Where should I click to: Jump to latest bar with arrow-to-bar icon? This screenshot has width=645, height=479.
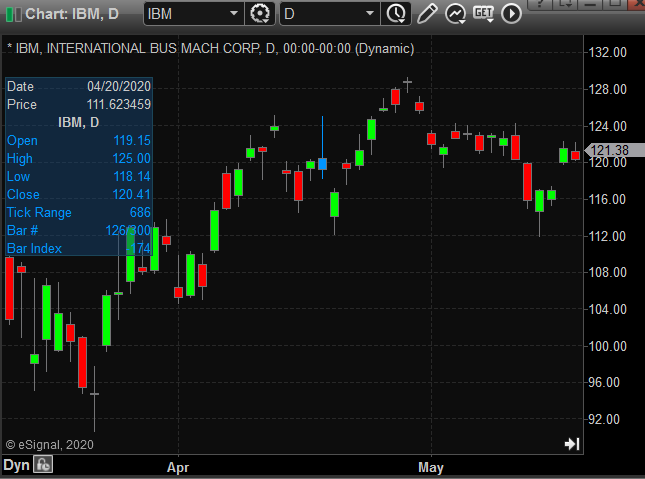point(572,444)
